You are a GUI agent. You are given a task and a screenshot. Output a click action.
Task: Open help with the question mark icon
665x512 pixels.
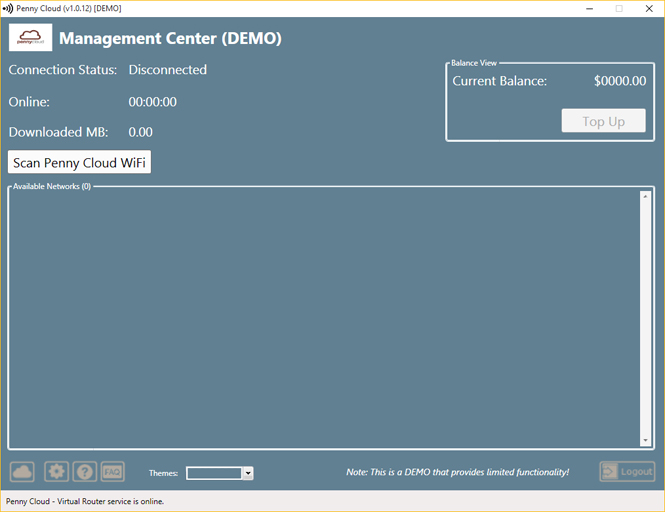click(x=85, y=472)
